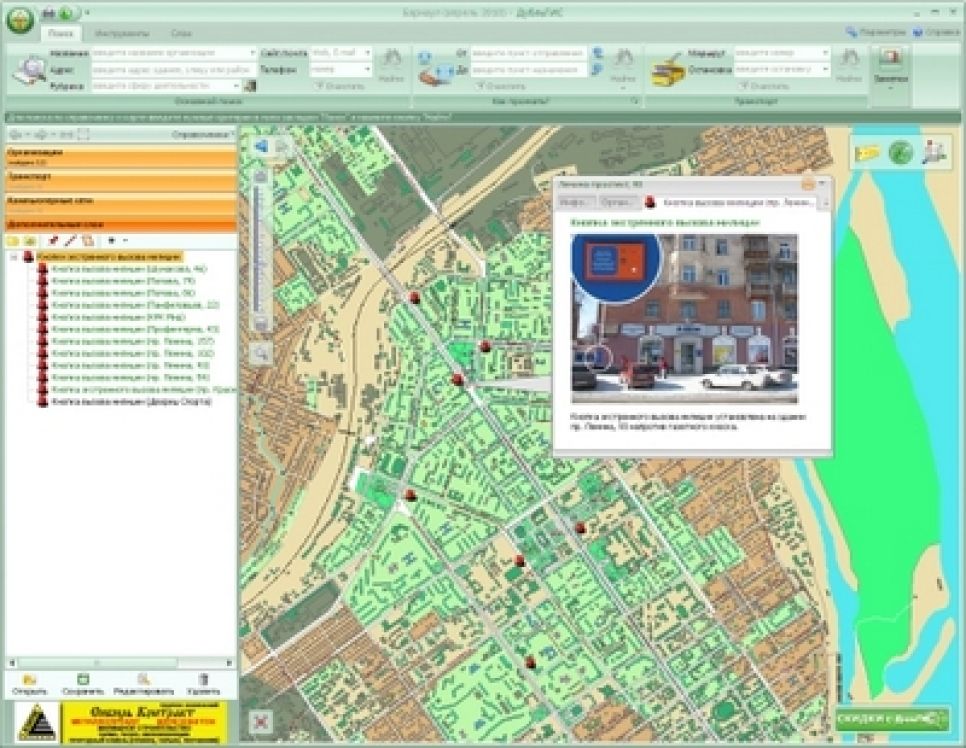Click the Удалить button at panel bottom
966x748 pixels.
click(x=203, y=685)
